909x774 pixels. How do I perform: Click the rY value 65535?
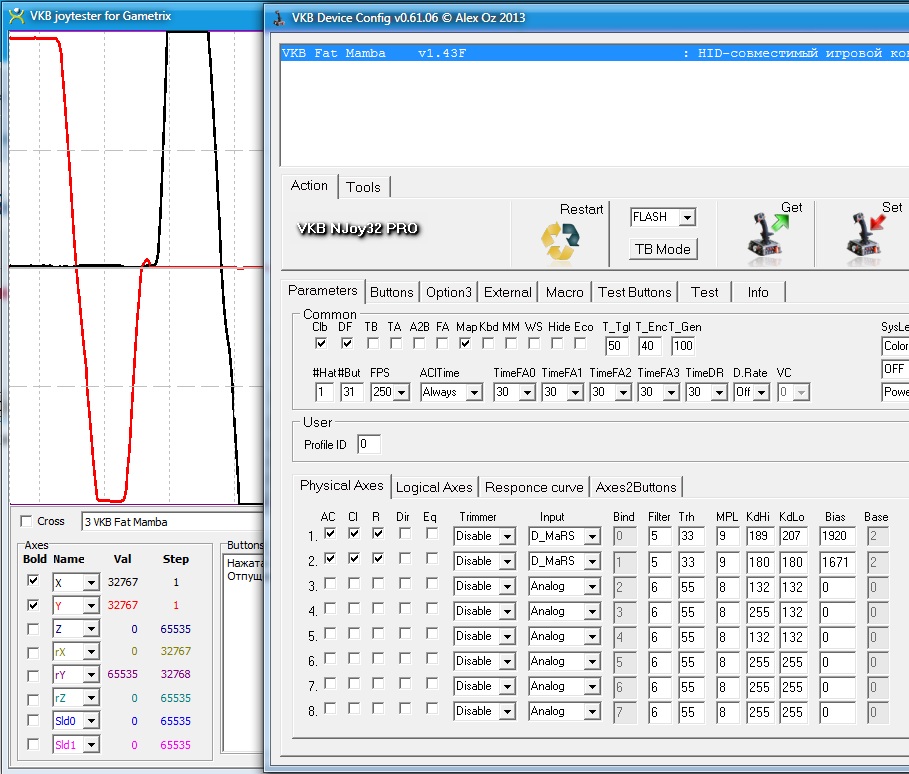pos(122,674)
